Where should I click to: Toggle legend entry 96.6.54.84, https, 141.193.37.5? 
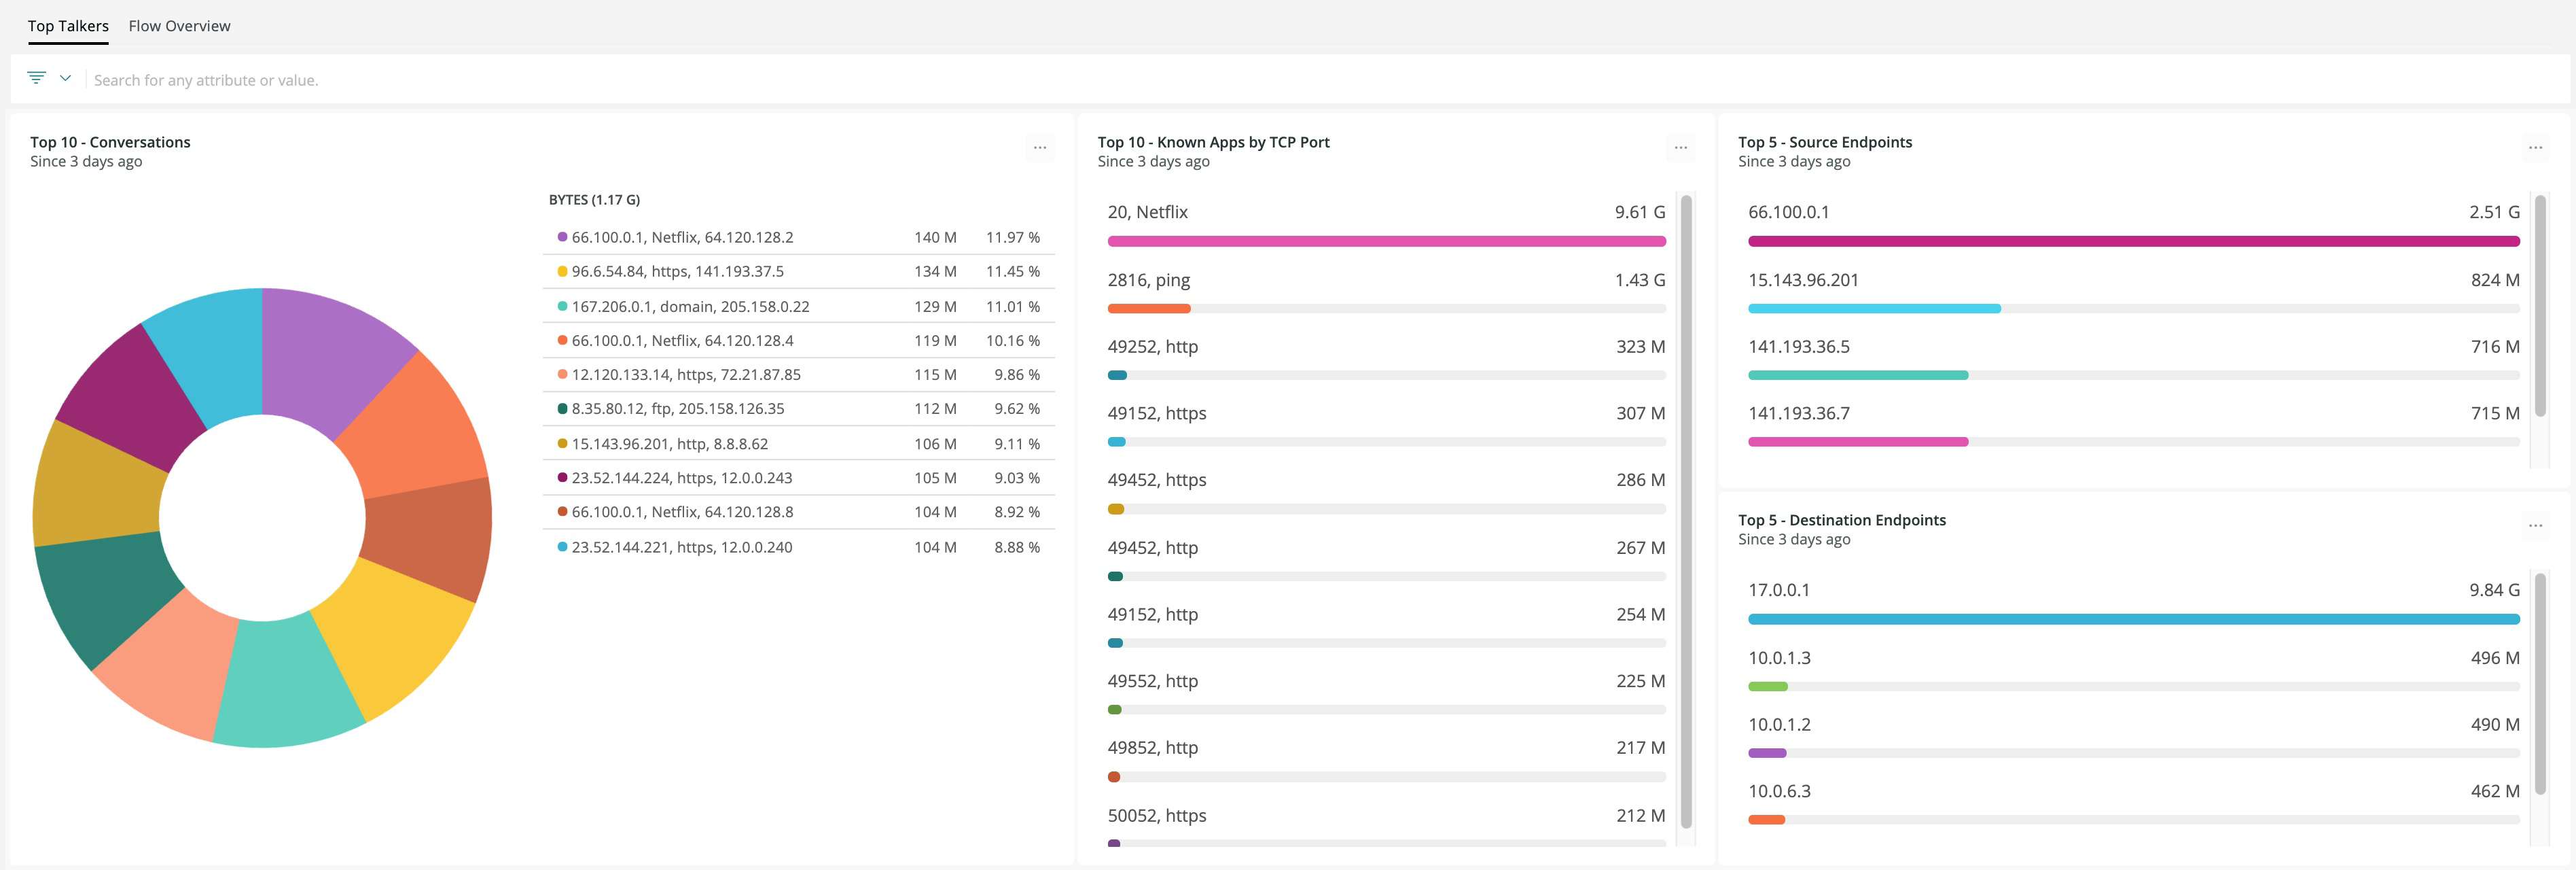click(x=677, y=271)
